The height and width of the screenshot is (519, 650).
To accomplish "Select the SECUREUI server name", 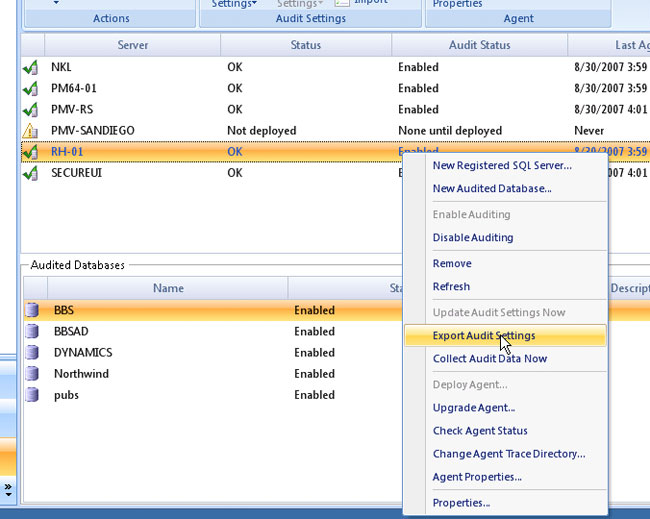I will pos(77,173).
